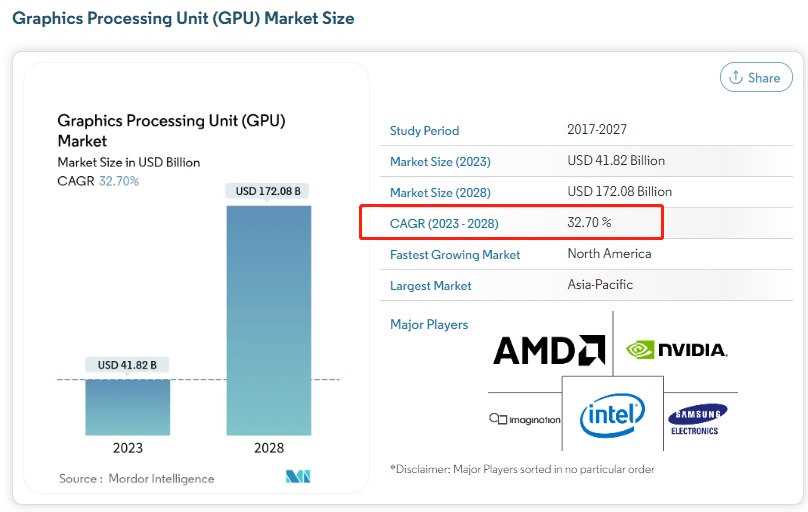Click the CAGR (2023 - 2028) label
Viewport: 808px width, 512px height.
coord(444,223)
